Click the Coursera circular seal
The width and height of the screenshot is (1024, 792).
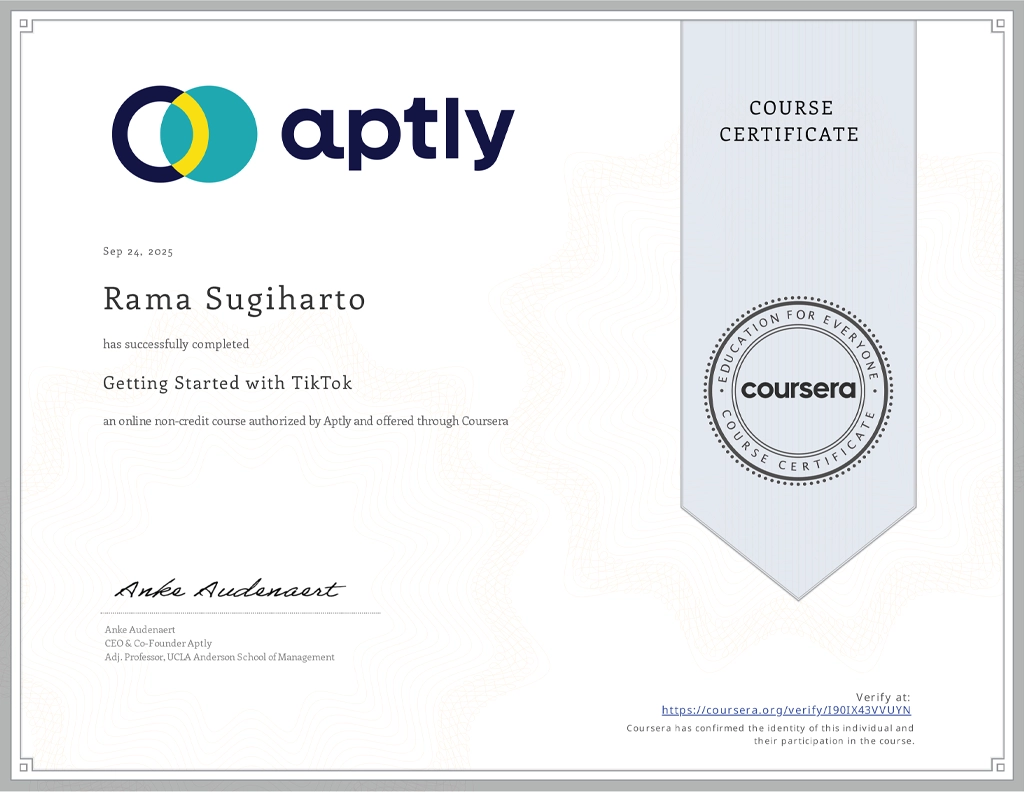798,389
